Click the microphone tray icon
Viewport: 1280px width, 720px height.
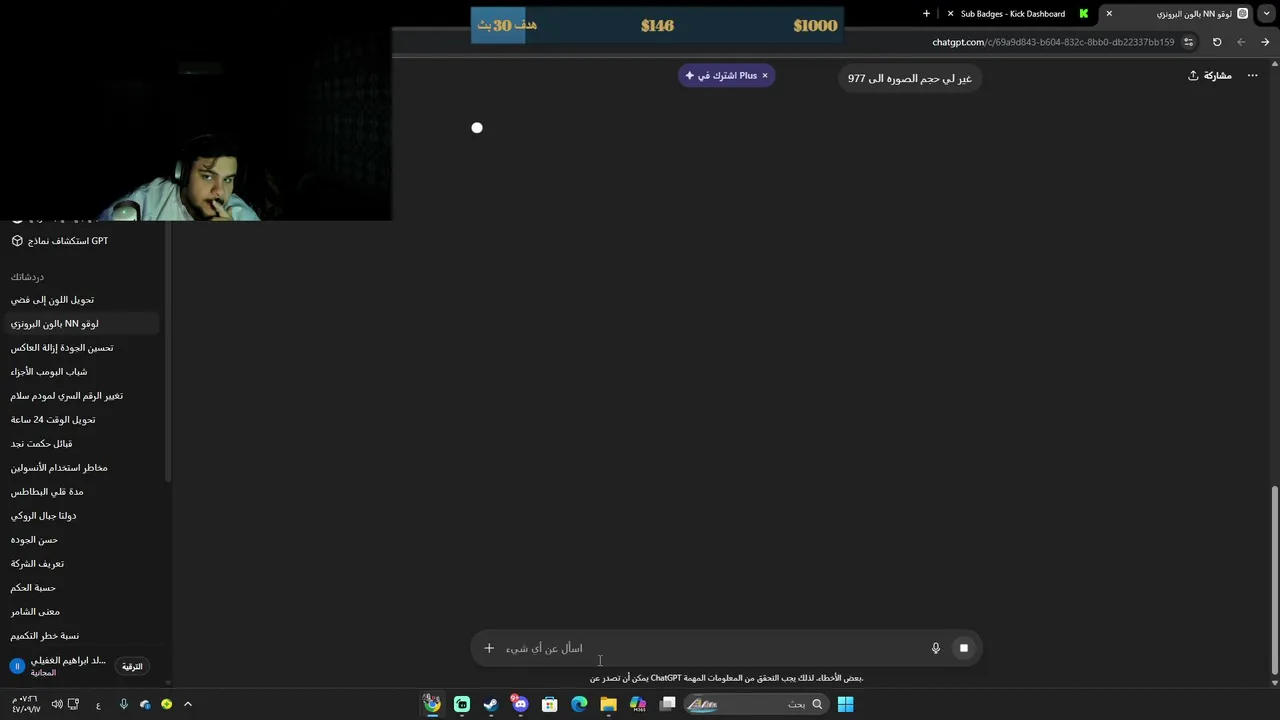[124, 704]
